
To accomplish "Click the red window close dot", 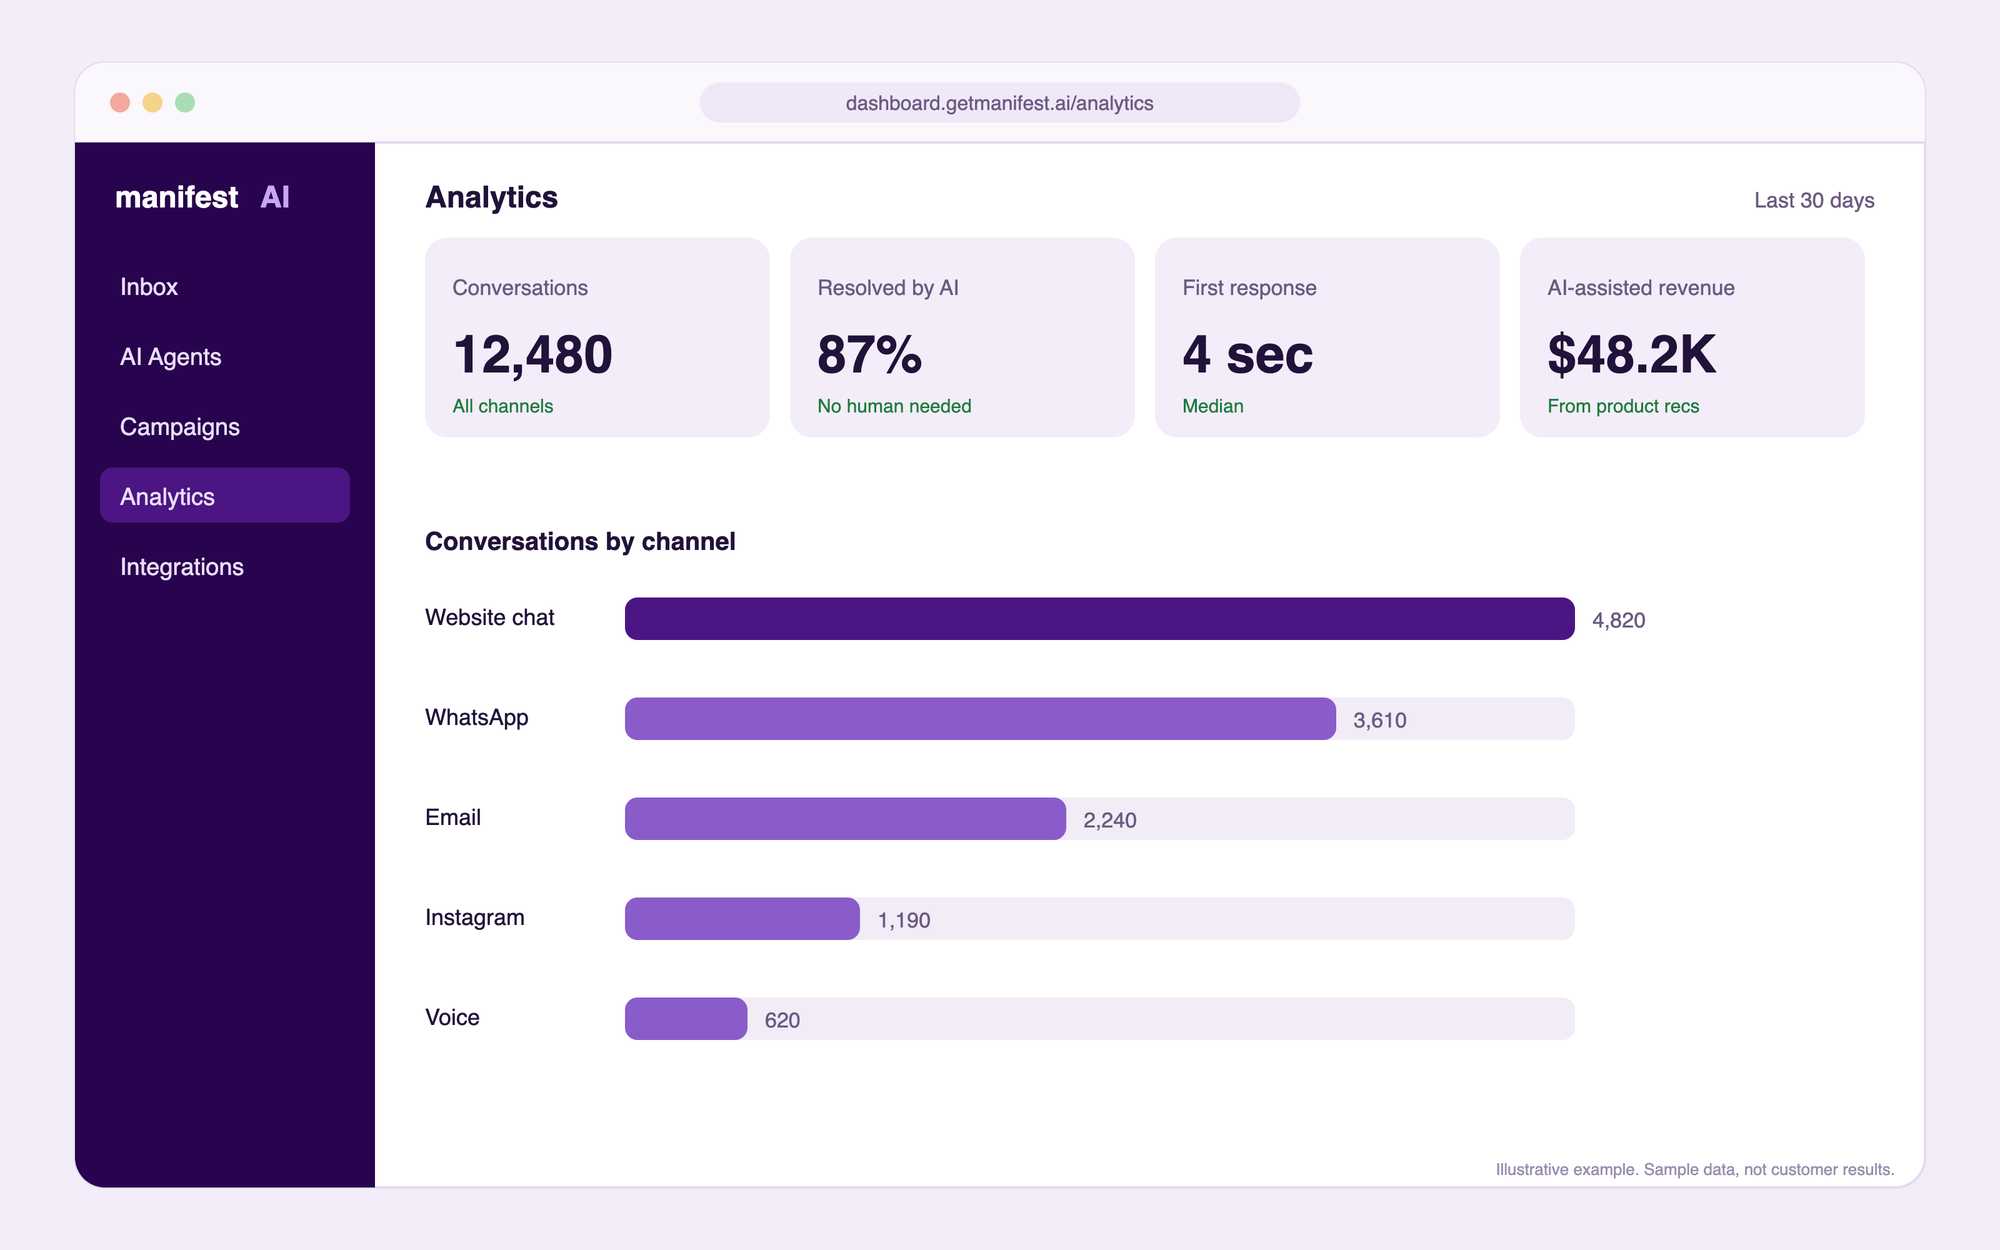I will 120,103.
